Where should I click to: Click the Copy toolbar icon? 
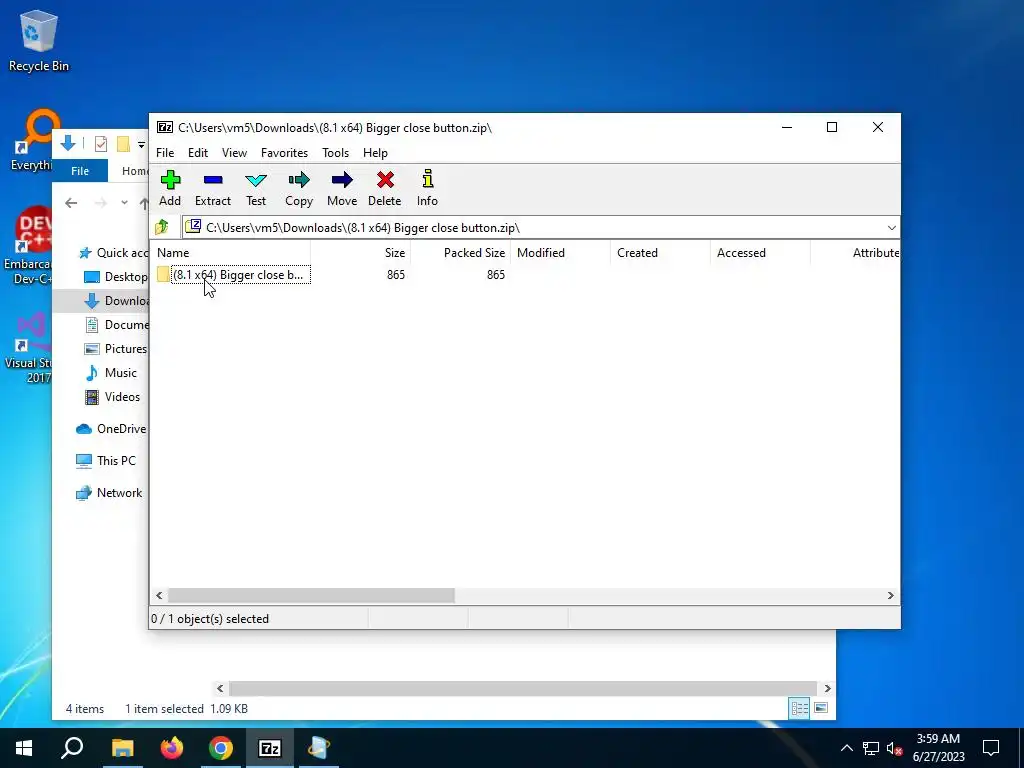pyautogui.click(x=299, y=188)
